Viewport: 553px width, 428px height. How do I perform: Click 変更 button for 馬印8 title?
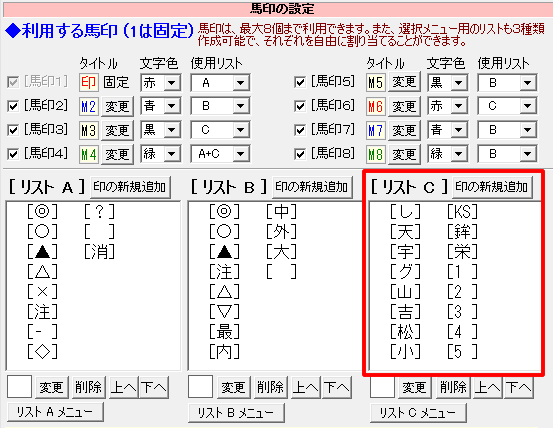[404, 154]
